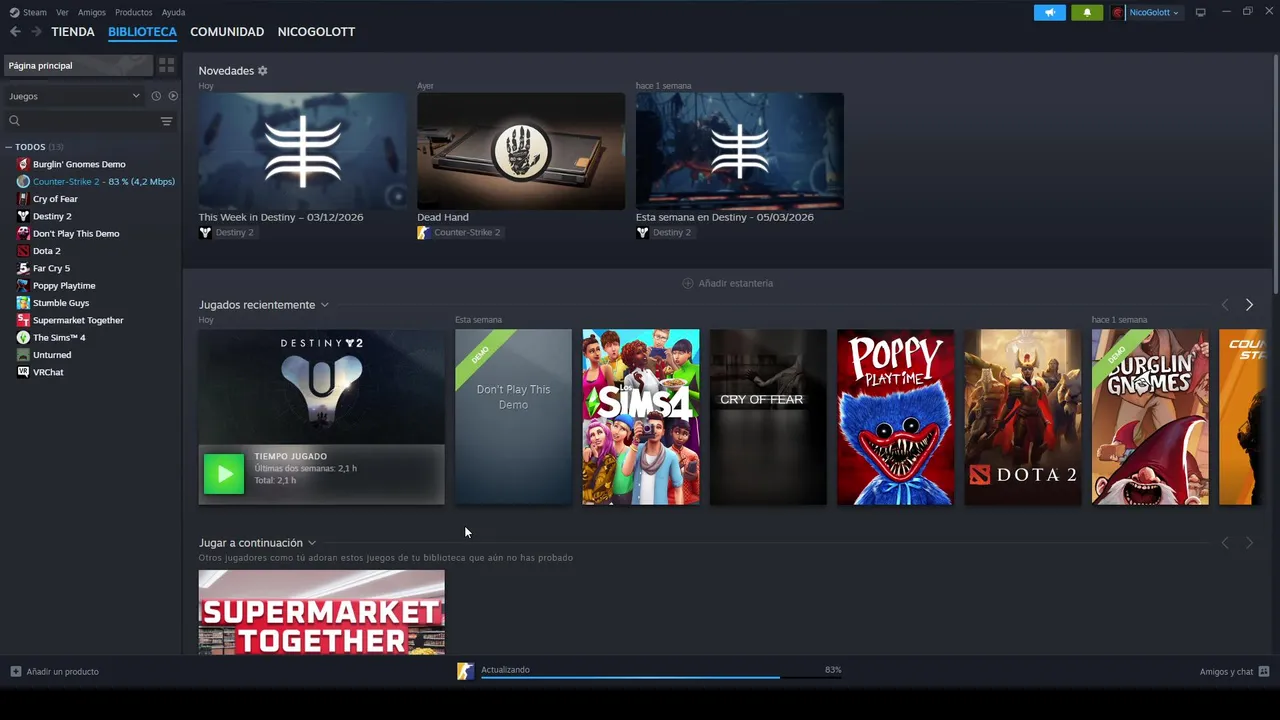Open advanced library filters icon
The image size is (1280, 720).
pos(167,121)
